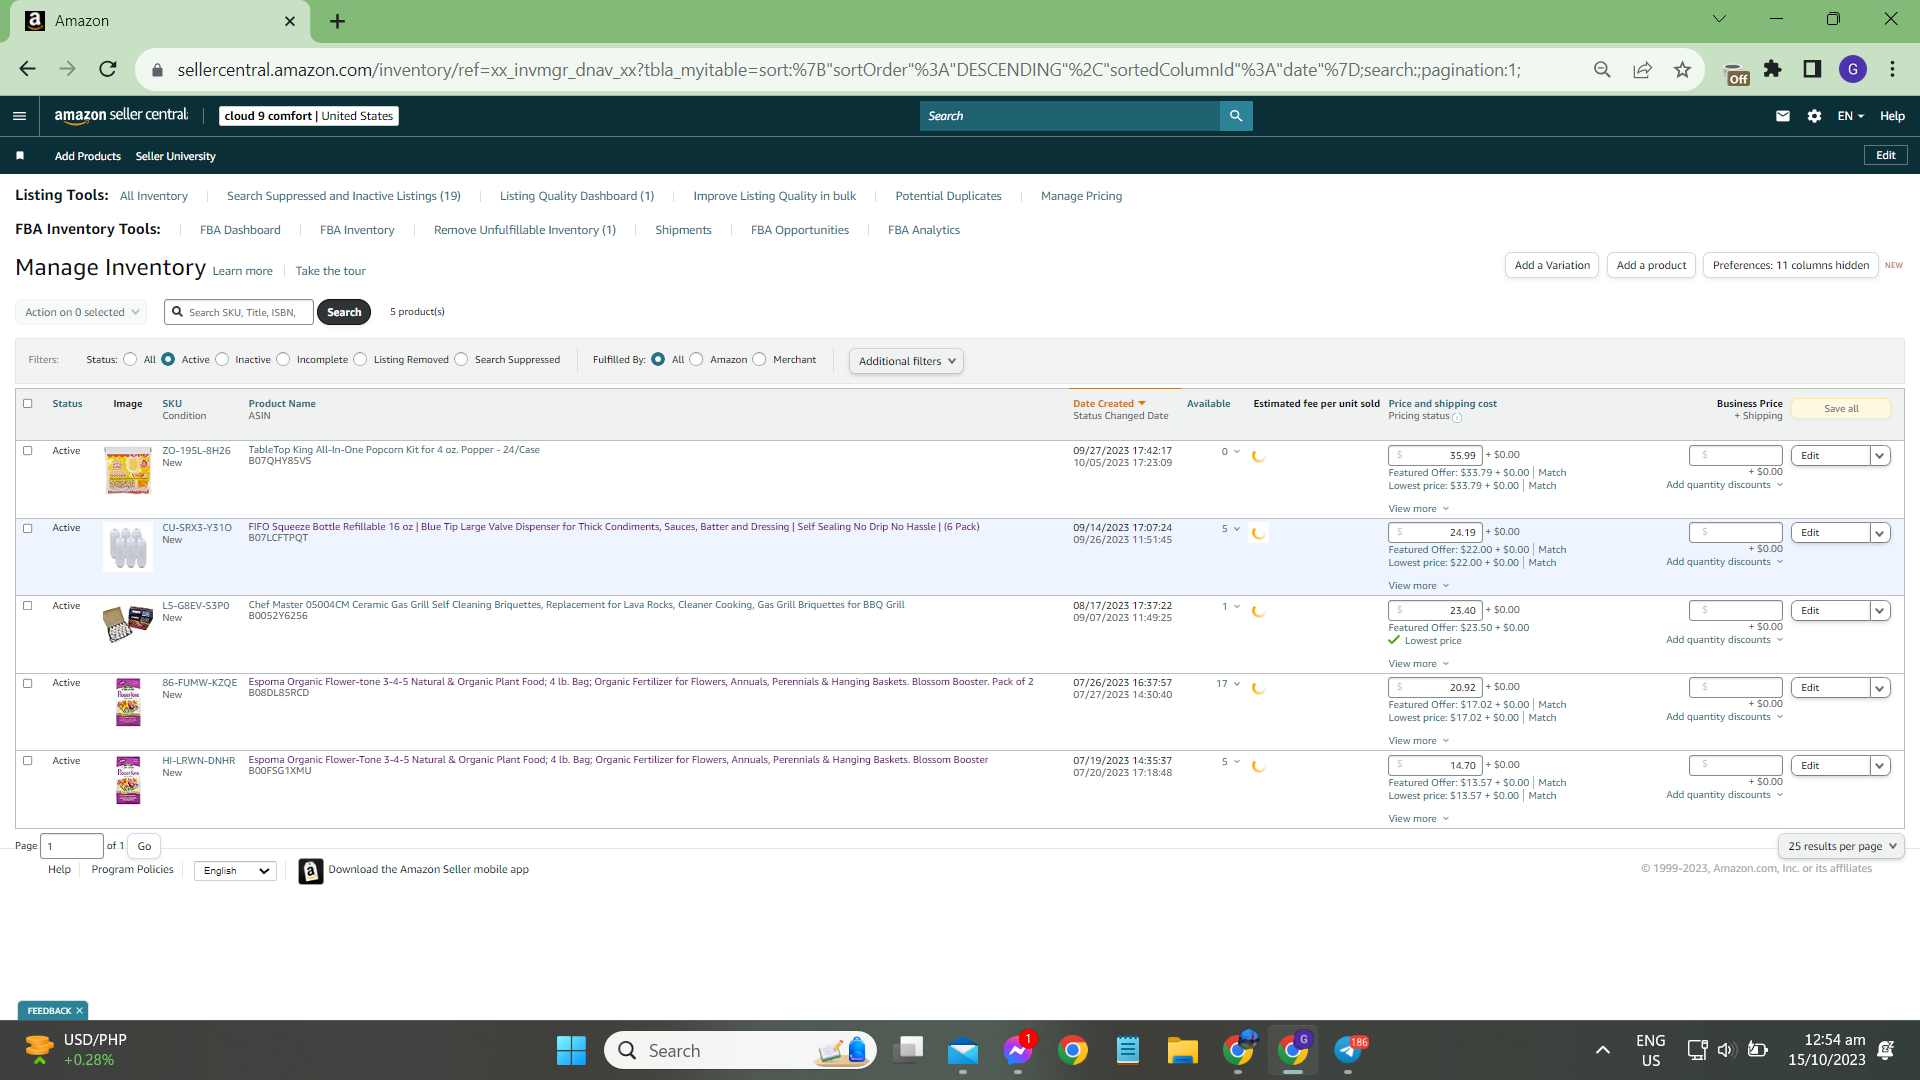The image size is (1920, 1080).
Task: Open the settings gear in Seller Central
Action: coord(1815,116)
